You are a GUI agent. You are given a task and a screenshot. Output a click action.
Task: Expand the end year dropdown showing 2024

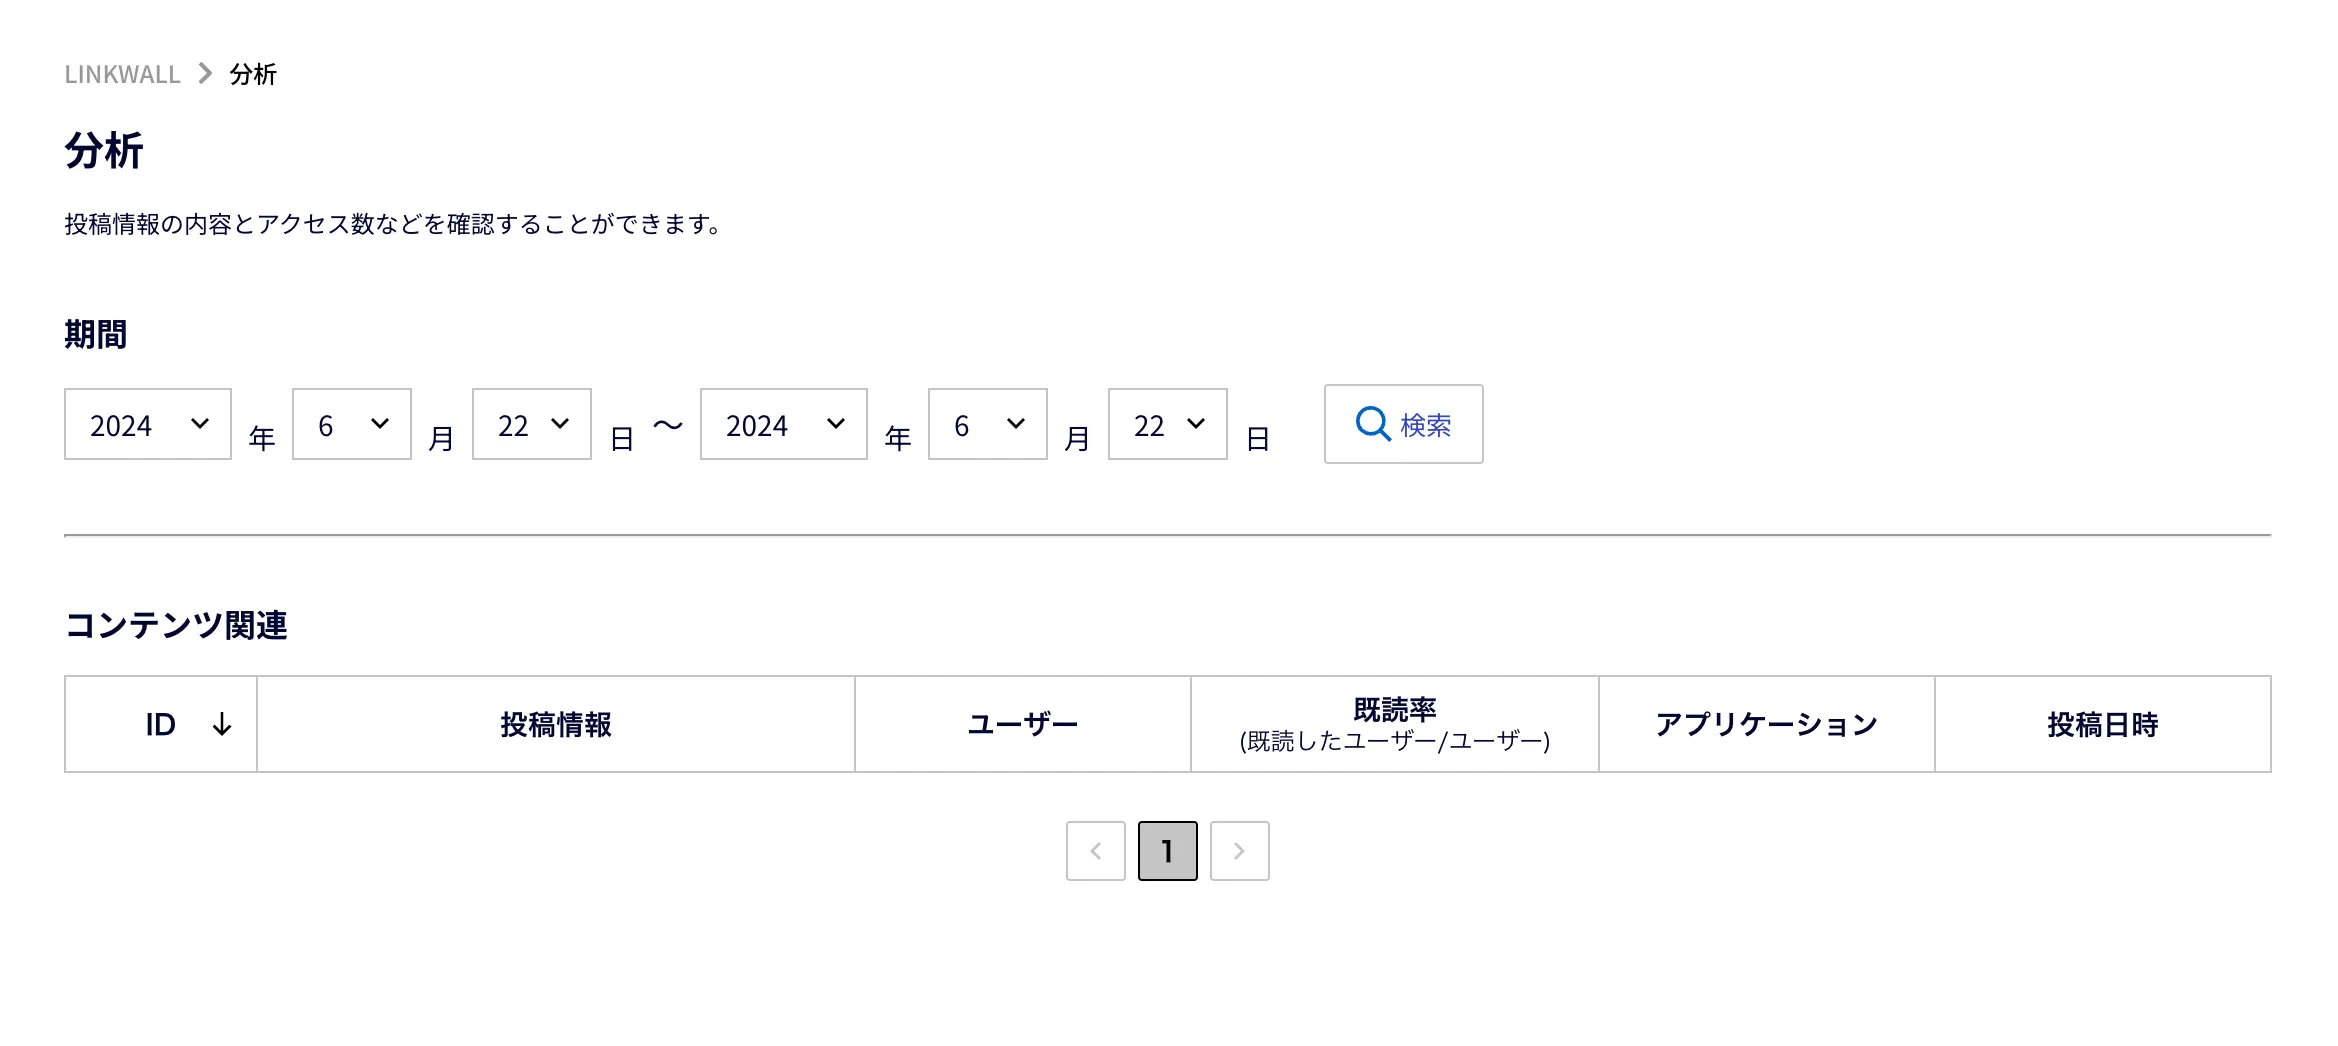(784, 424)
